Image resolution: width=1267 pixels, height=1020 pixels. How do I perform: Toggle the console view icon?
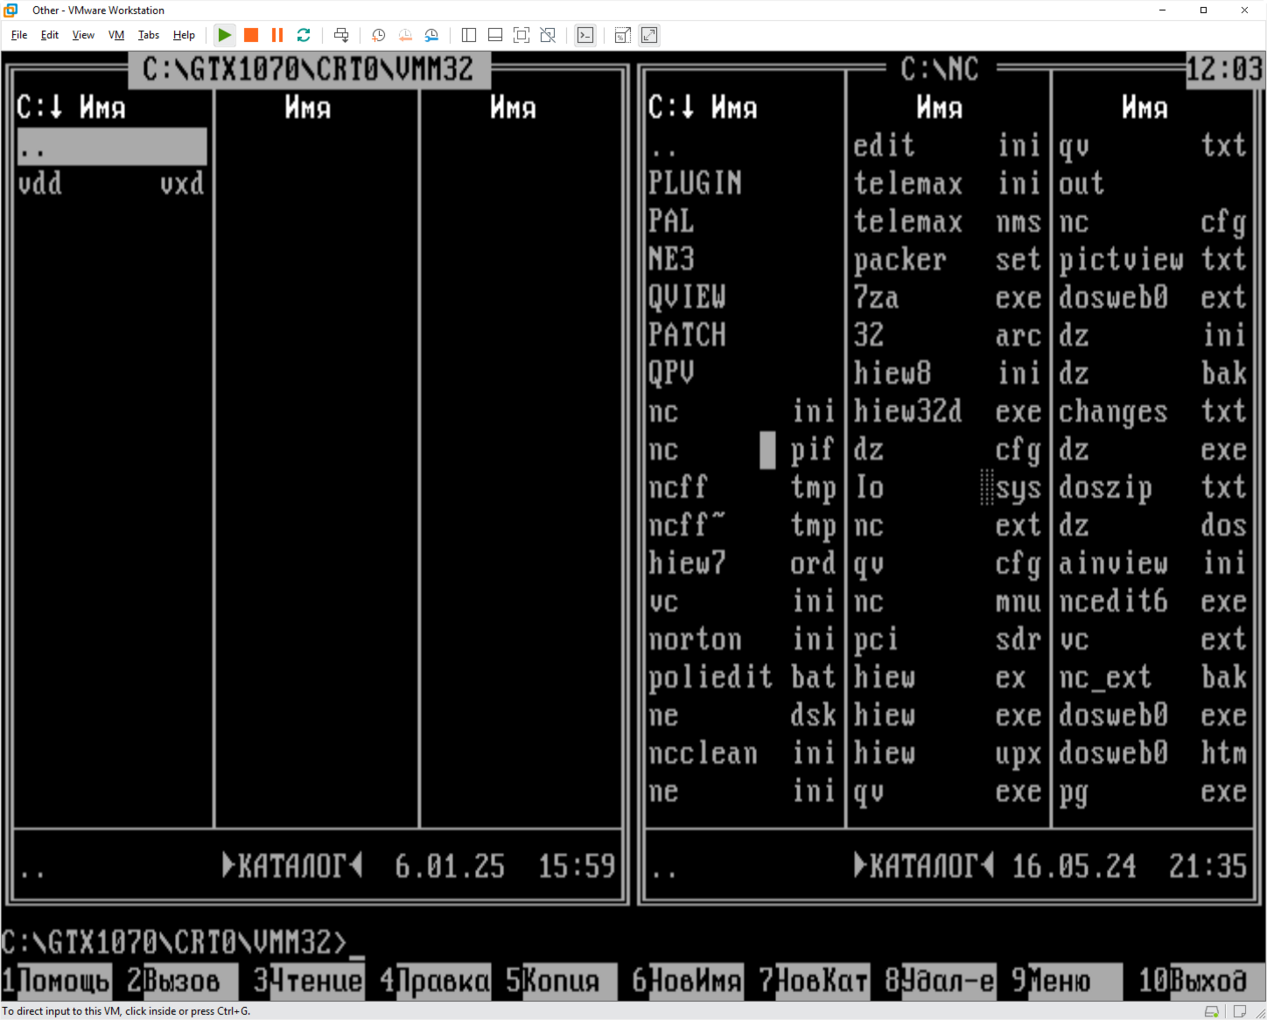coord(585,35)
